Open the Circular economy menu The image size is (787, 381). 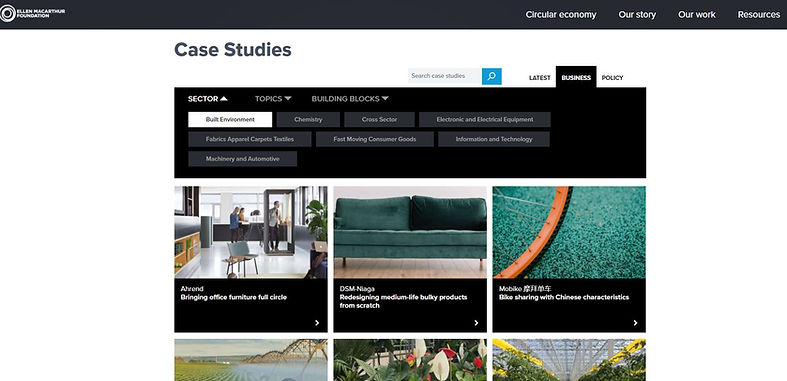[x=561, y=15]
